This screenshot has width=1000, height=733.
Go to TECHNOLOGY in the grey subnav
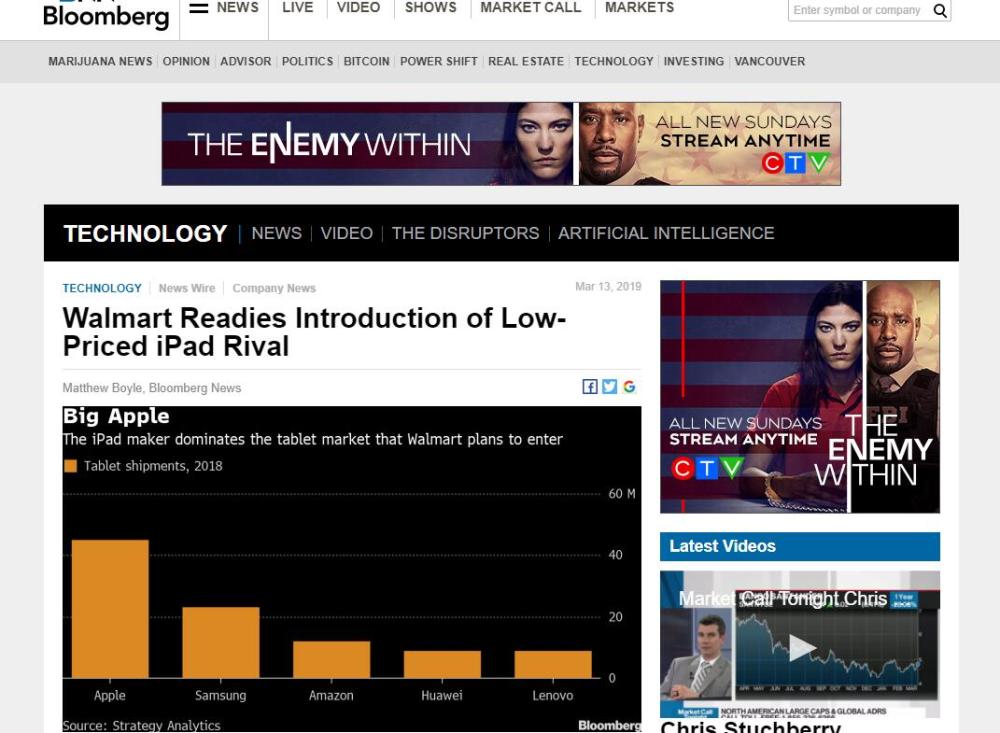614,61
